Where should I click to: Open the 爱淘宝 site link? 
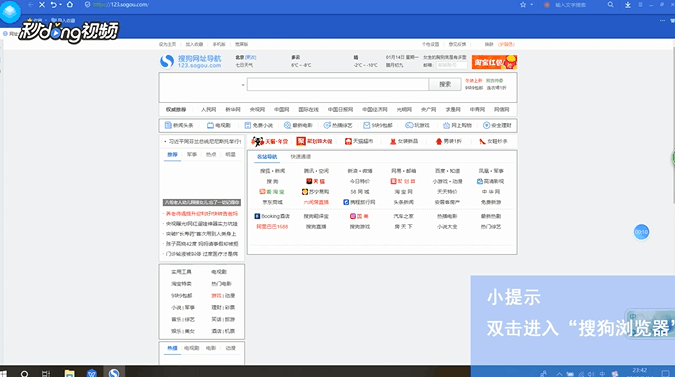pos(272,192)
